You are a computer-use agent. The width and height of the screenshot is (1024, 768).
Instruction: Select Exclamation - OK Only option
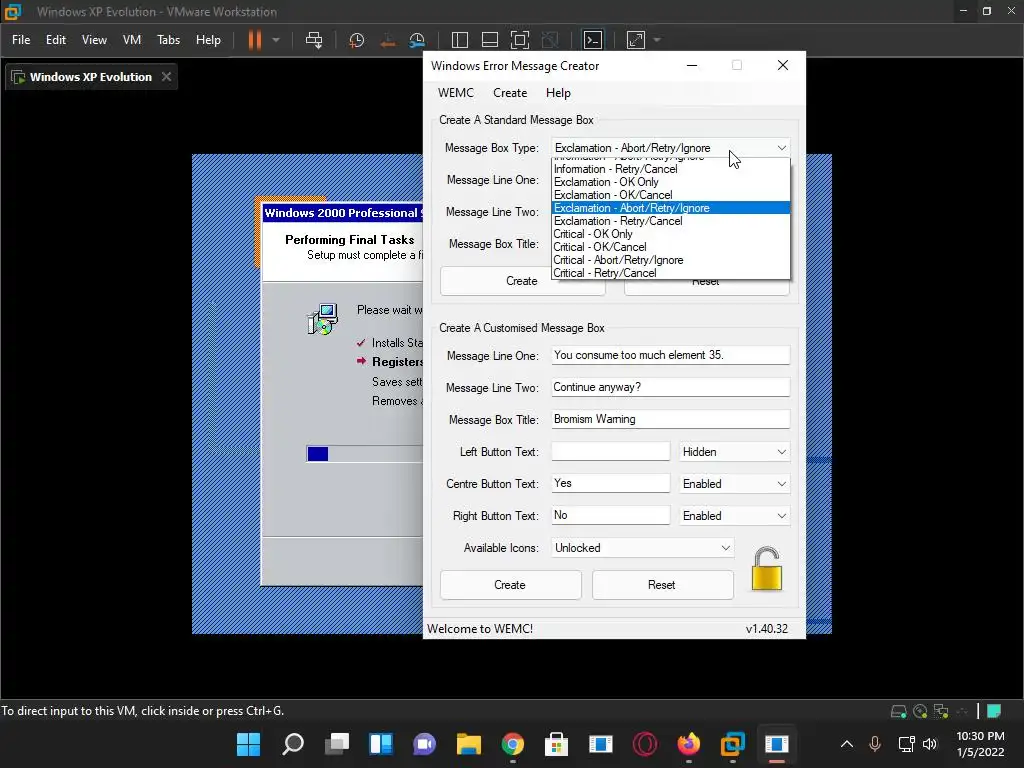coord(671,182)
